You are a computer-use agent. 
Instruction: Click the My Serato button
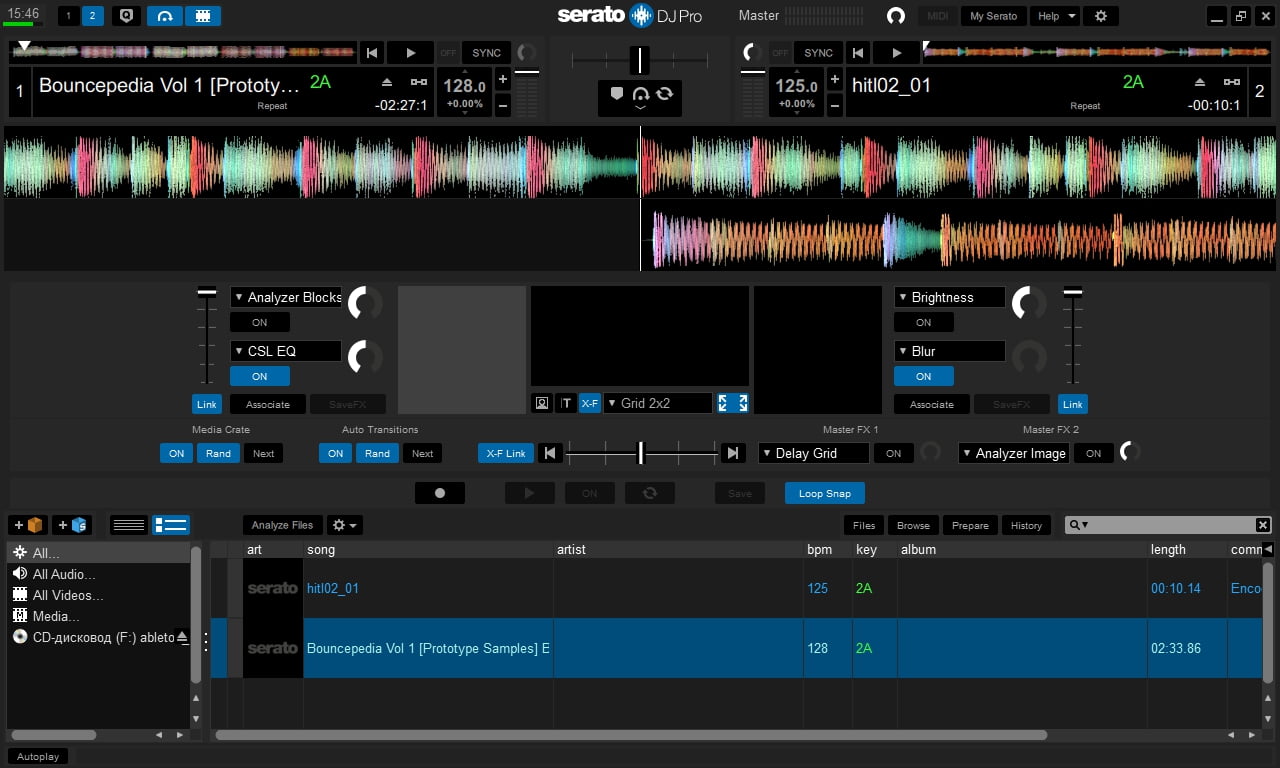point(993,16)
